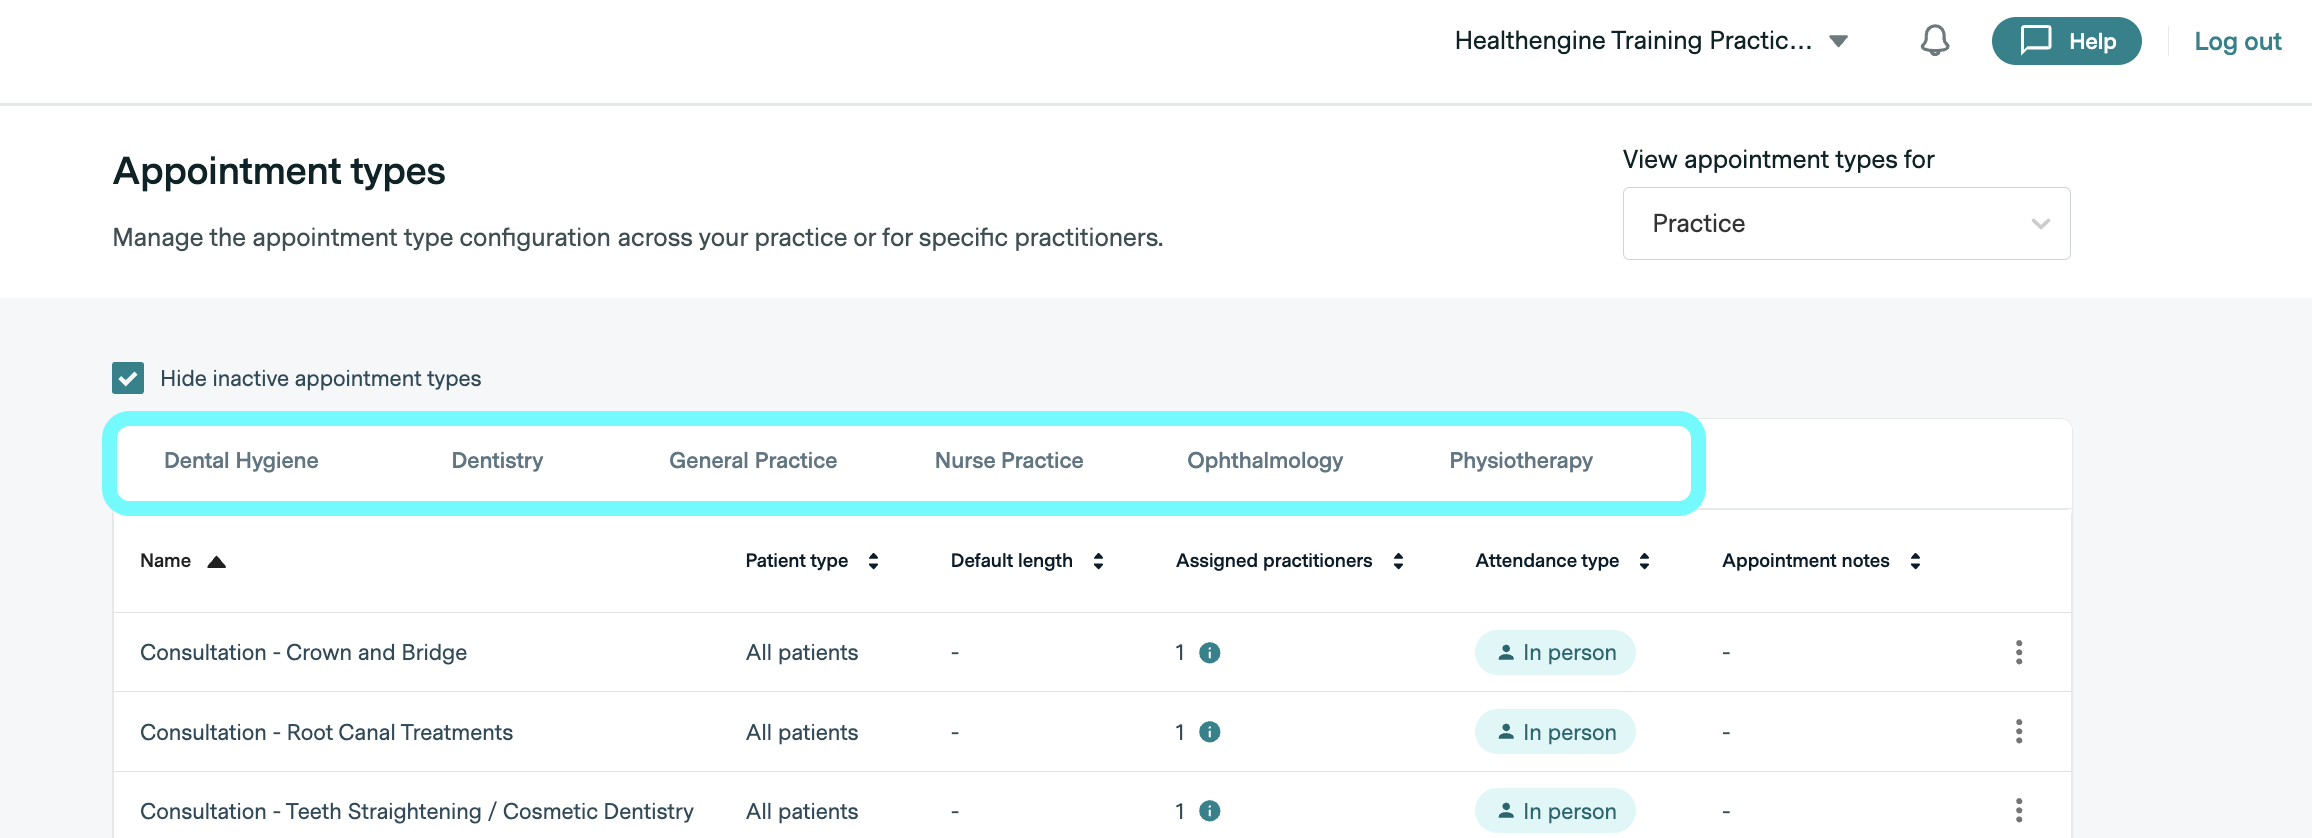Click the Help button
Screen dimensions: 2312x838
pos(2066,41)
